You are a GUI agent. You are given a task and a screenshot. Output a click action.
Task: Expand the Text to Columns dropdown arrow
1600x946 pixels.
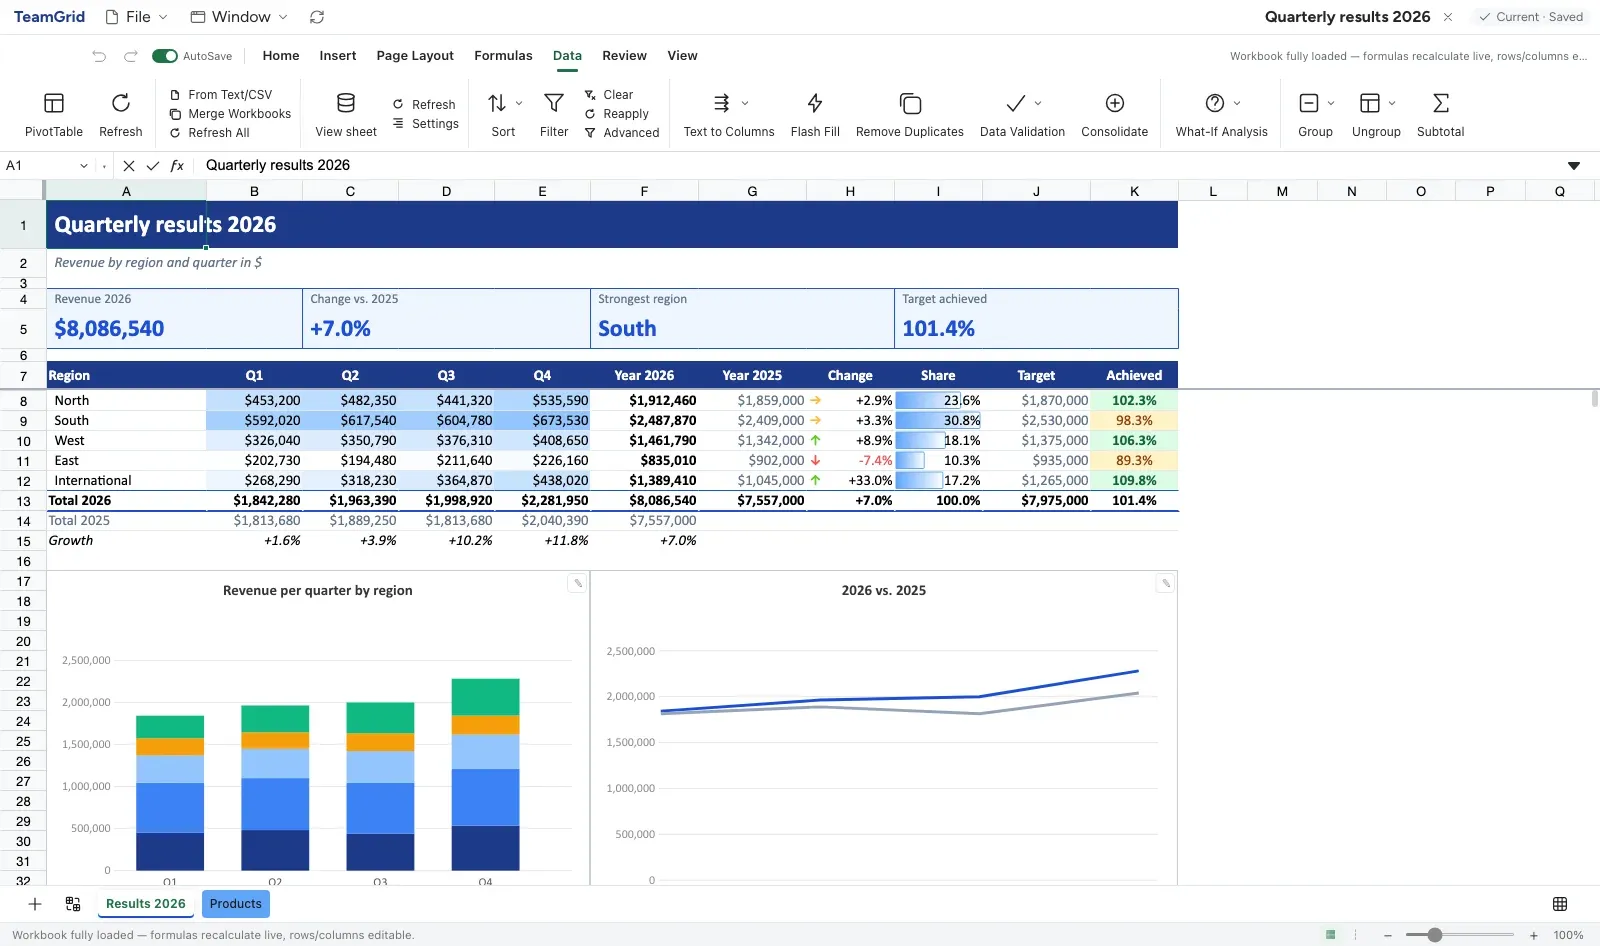click(x=745, y=103)
